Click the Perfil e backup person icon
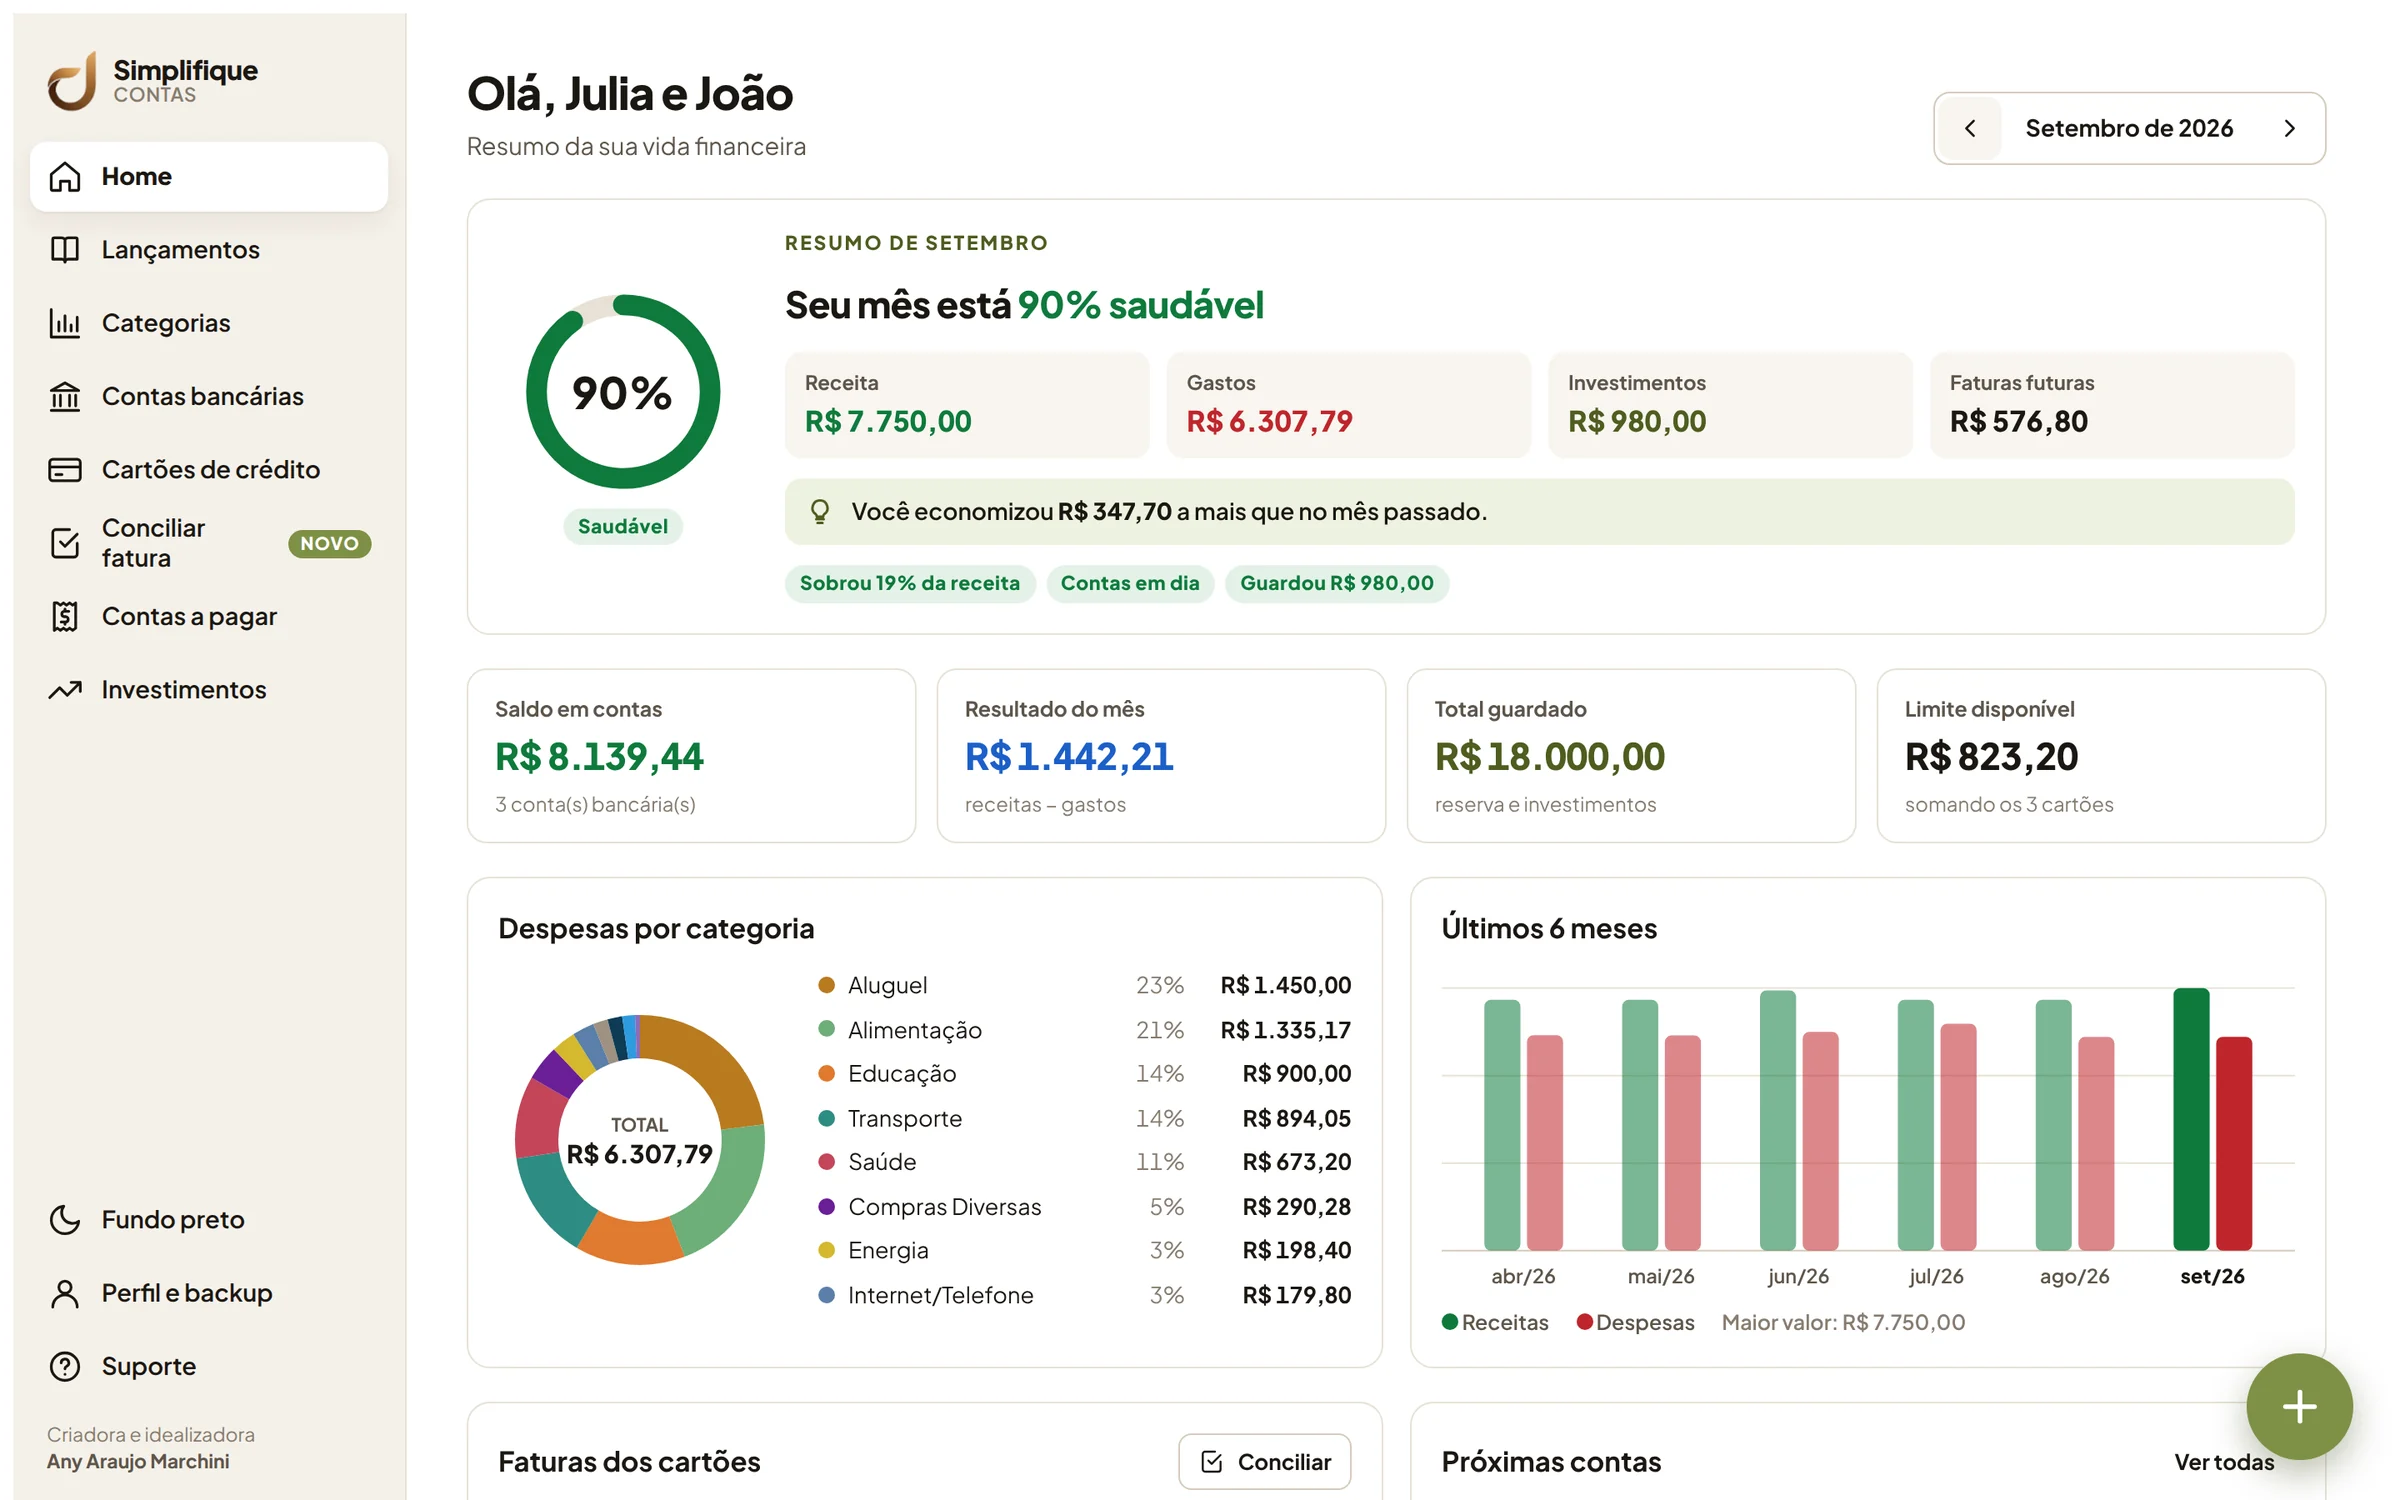Screen dimensions: 2400x1500 [65, 1294]
